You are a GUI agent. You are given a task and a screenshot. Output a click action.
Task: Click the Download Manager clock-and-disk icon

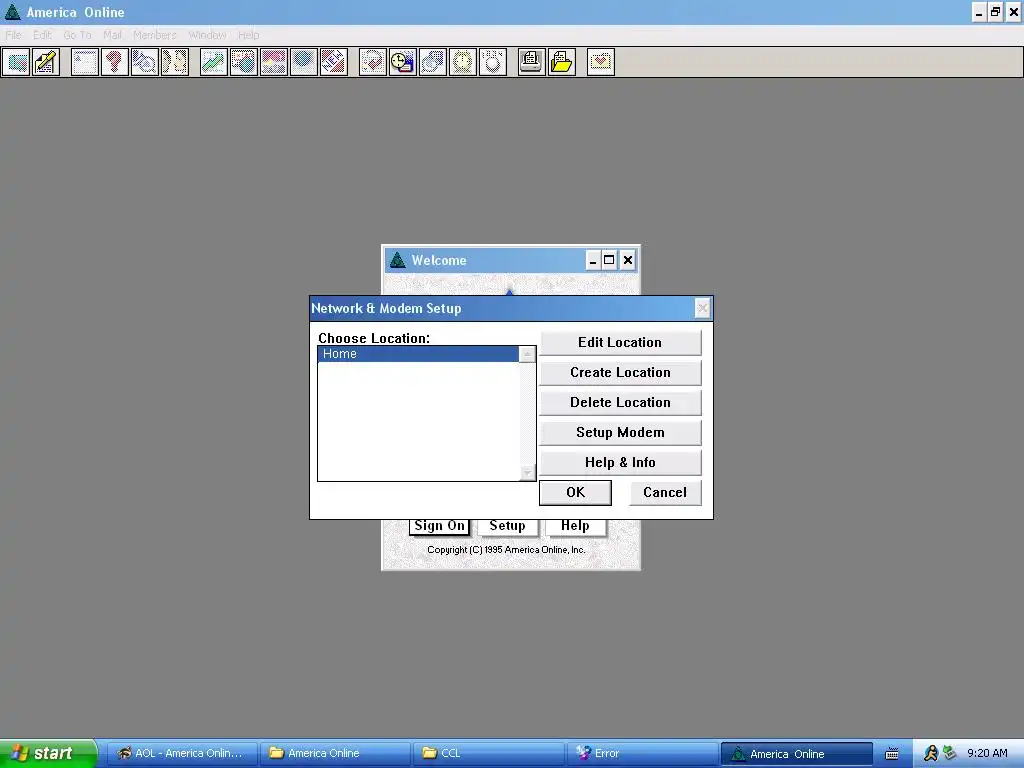(403, 62)
